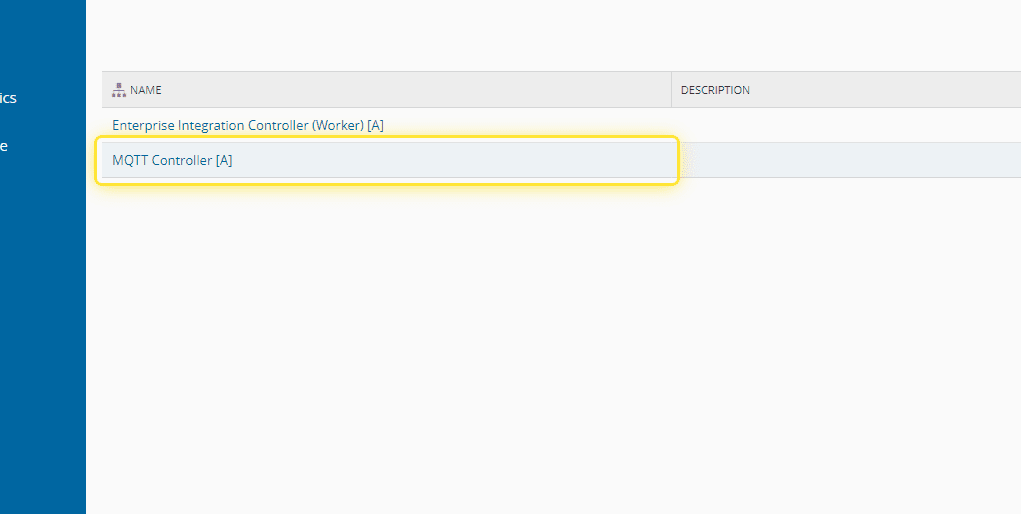Click the word "MQTT" in the second row
Screen dimensions: 1021x514
130,160
